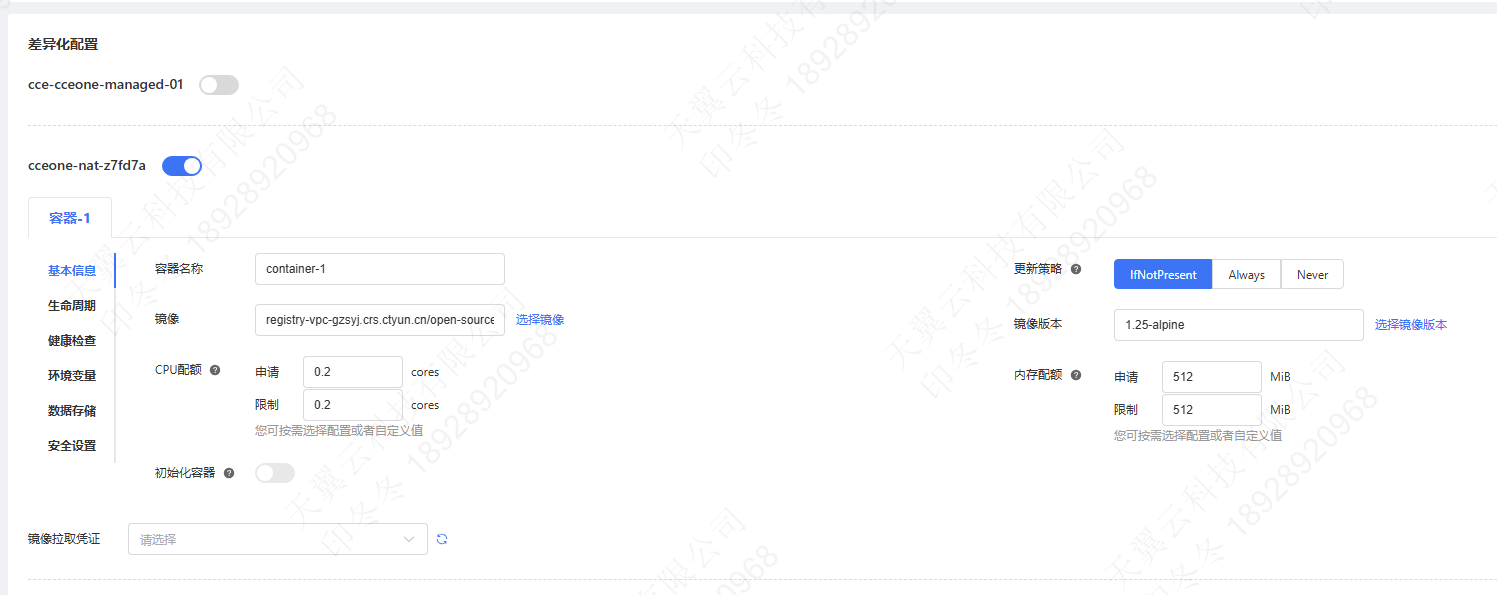Open 基本信息 section
The image size is (1497, 595).
click(72, 271)
